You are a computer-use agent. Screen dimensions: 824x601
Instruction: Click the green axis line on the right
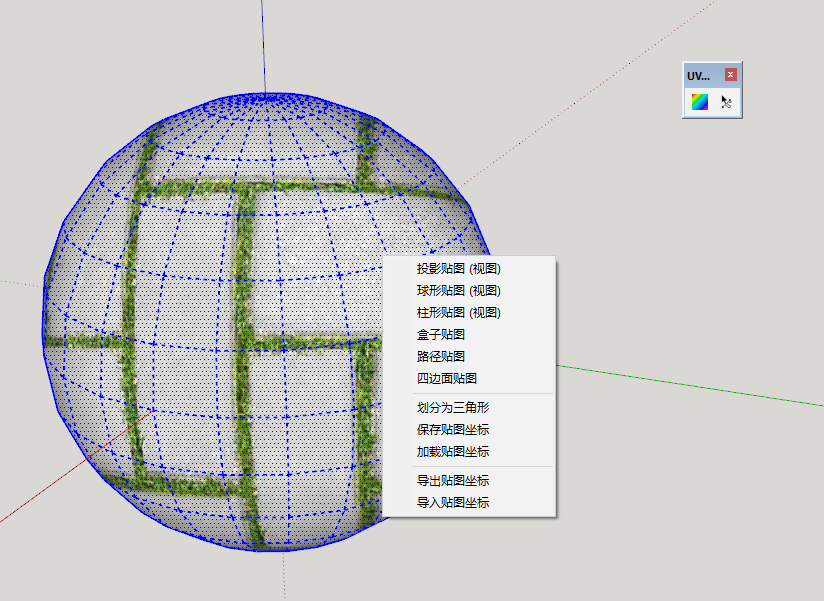tap(700, 386)
